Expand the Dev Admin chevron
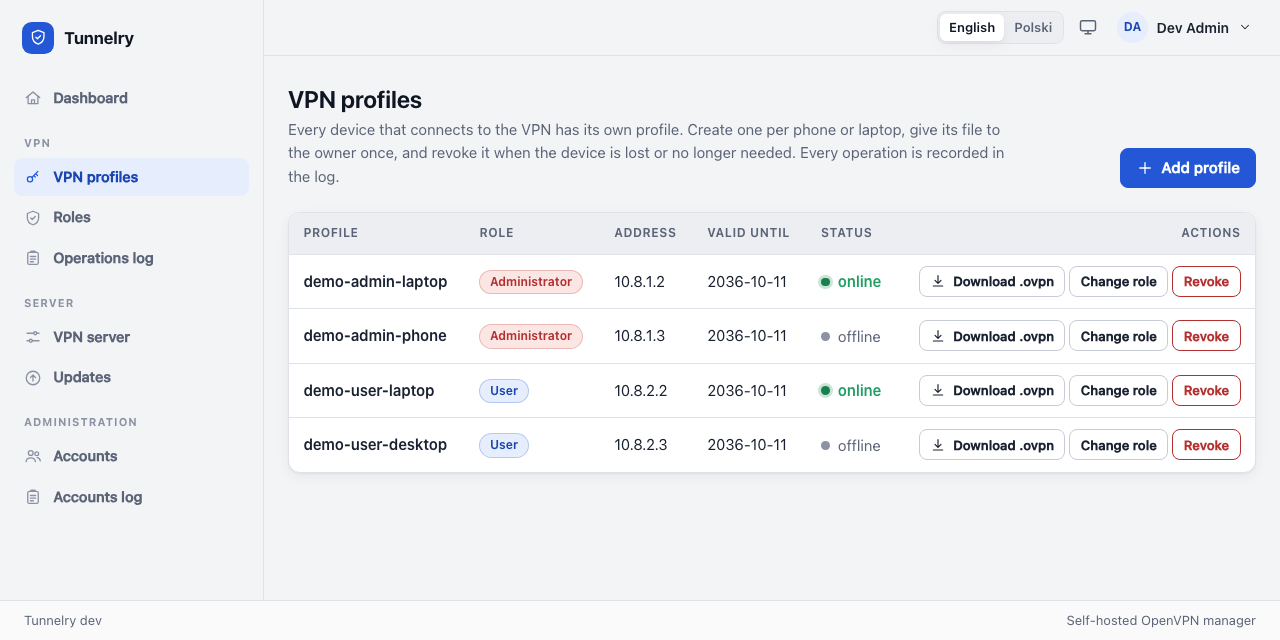 coord(1245,27)
